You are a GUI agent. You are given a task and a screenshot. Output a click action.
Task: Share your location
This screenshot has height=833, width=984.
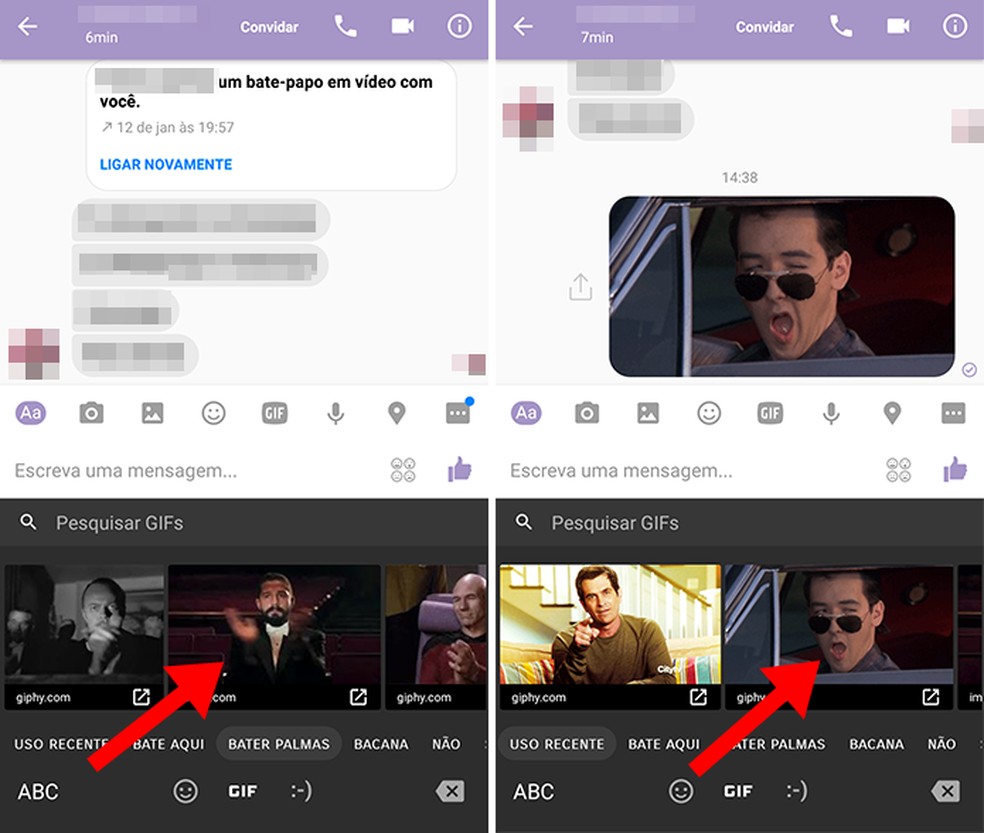pos(396,412)
